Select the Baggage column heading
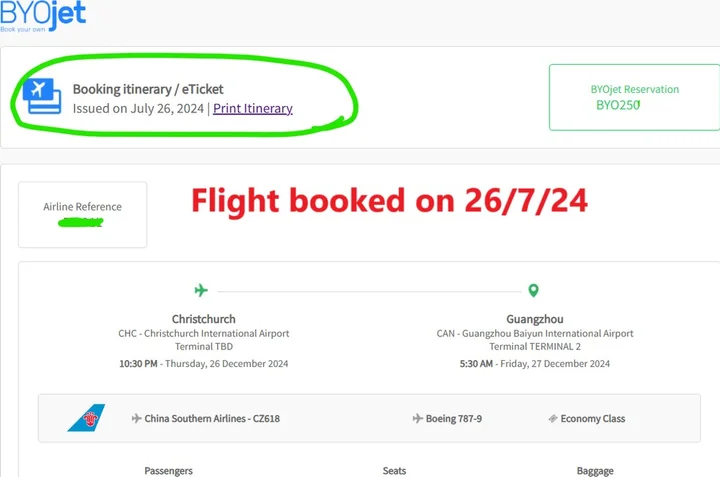This screenshot has width=720, height=477. pyautogui.click(x=595, y=470)
